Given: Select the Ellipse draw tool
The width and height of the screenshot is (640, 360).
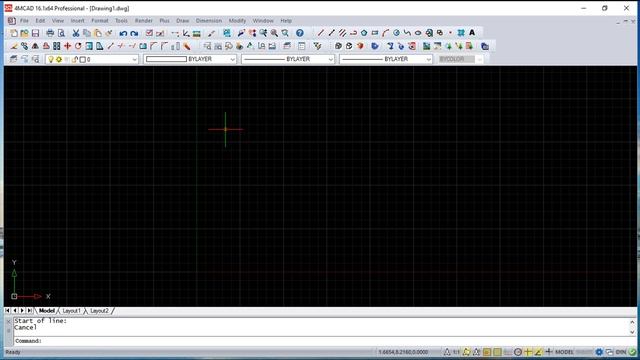Looking at the screenshot, I should [x=418, y=33].
